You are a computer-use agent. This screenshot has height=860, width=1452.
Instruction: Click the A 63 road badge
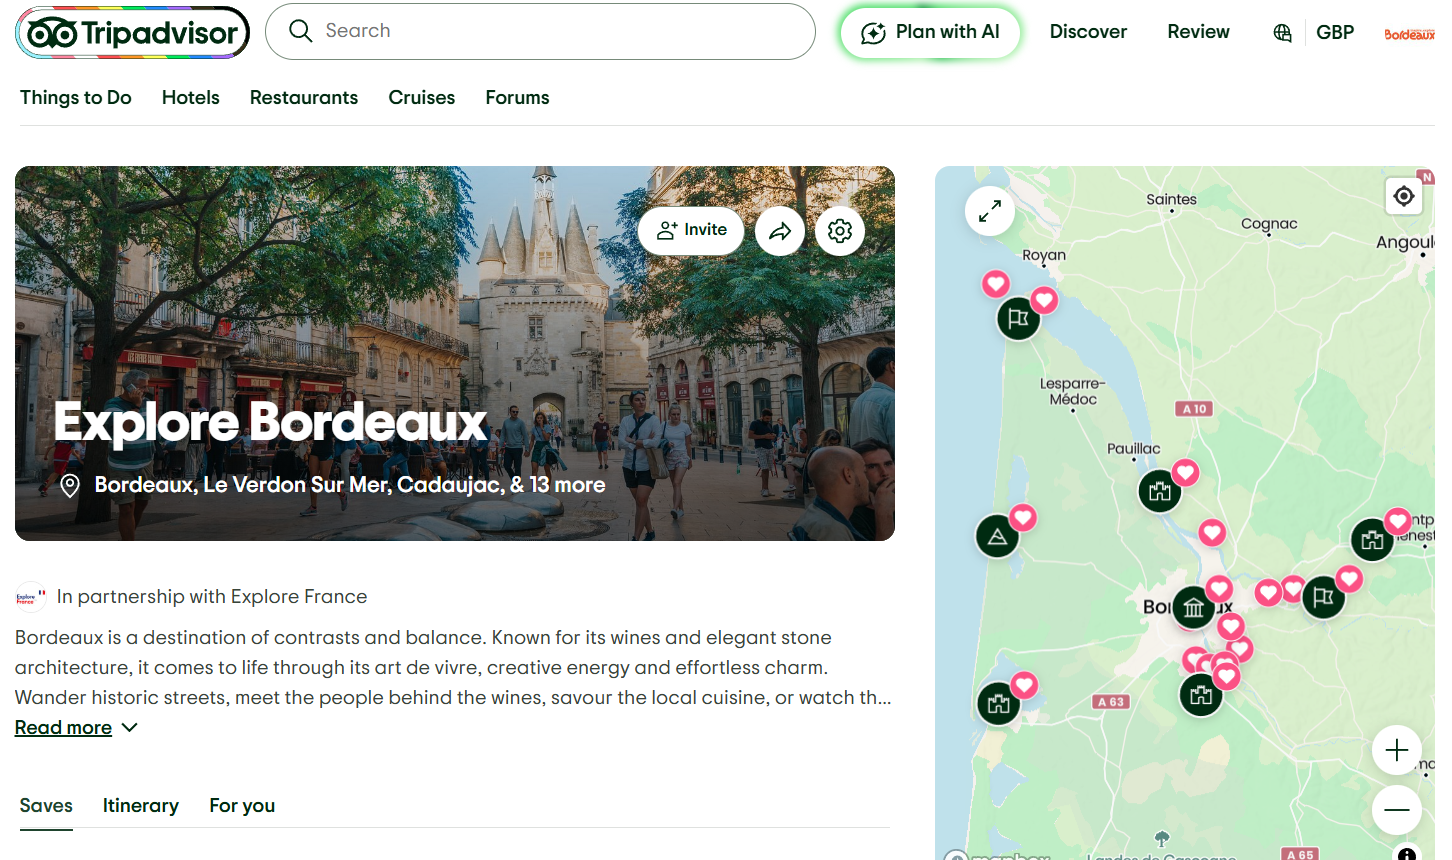pos(1110,702)
